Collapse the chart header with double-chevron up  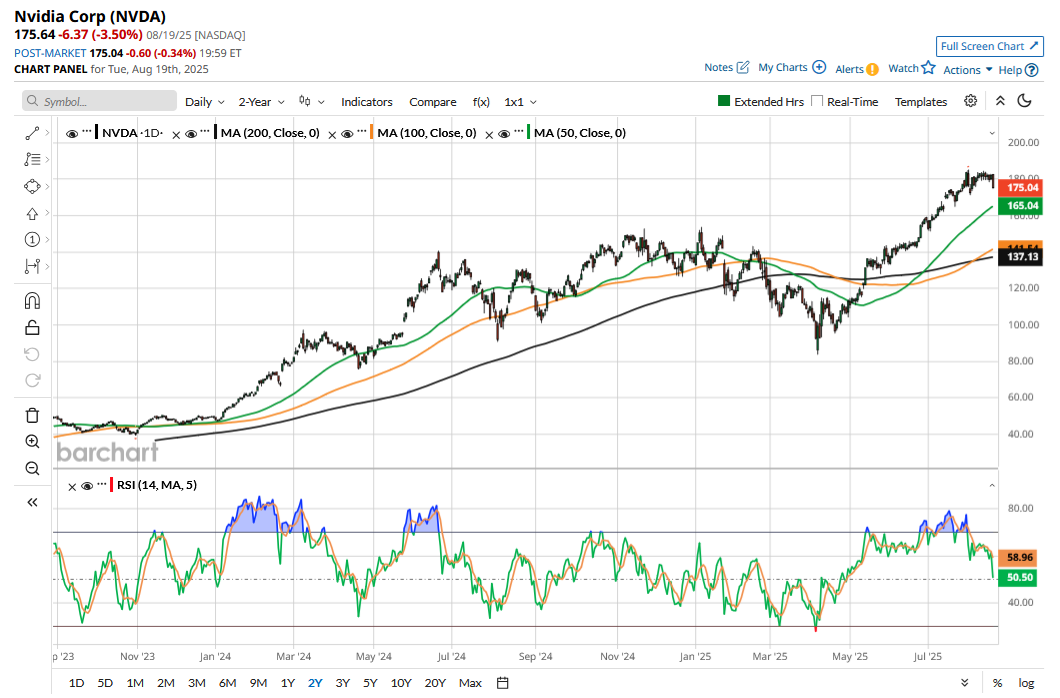coord(1000,101)
